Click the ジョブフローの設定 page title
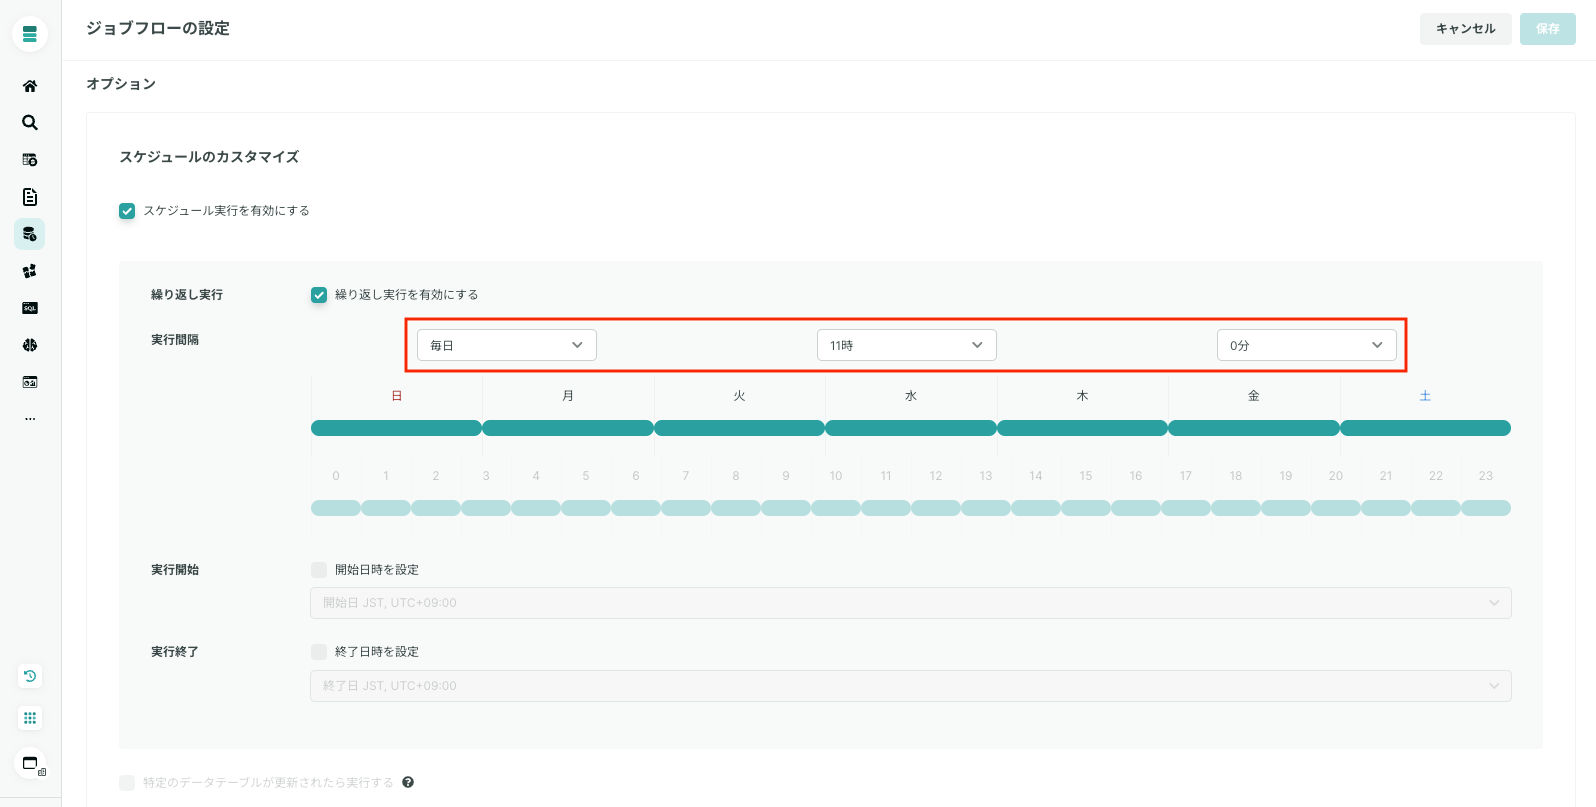1596x807 pixels. tap(158, 29)
